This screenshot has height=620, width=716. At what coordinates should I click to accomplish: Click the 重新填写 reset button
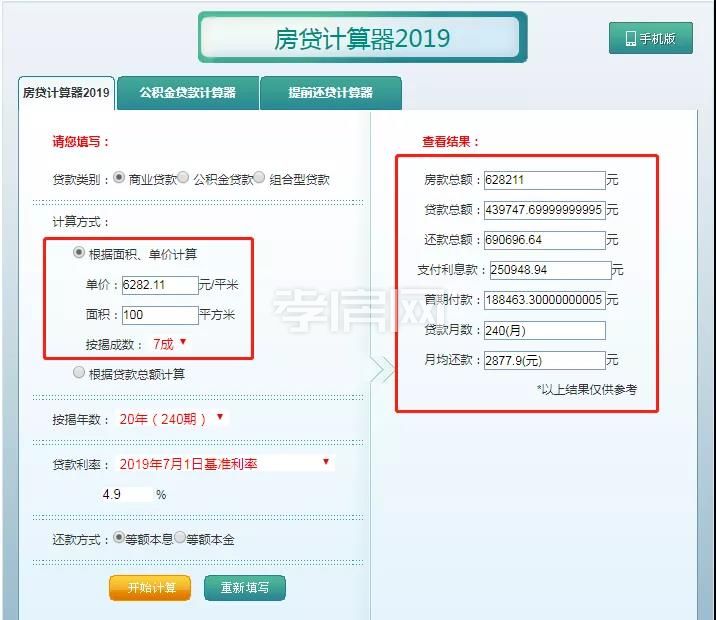click(245, 588)
